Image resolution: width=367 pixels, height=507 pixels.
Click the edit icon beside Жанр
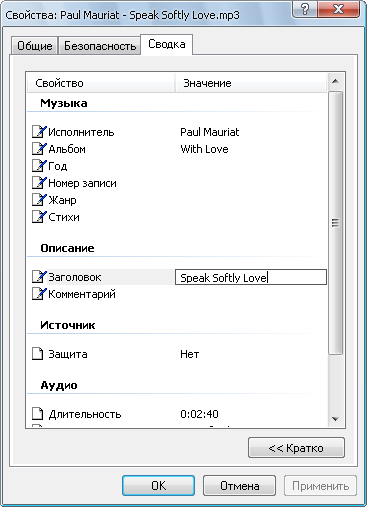pos(39,200)
